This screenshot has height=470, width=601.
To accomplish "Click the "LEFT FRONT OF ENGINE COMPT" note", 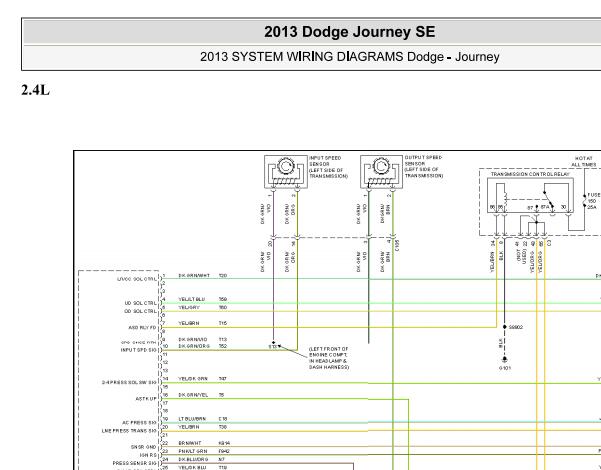I will (329, 358).
